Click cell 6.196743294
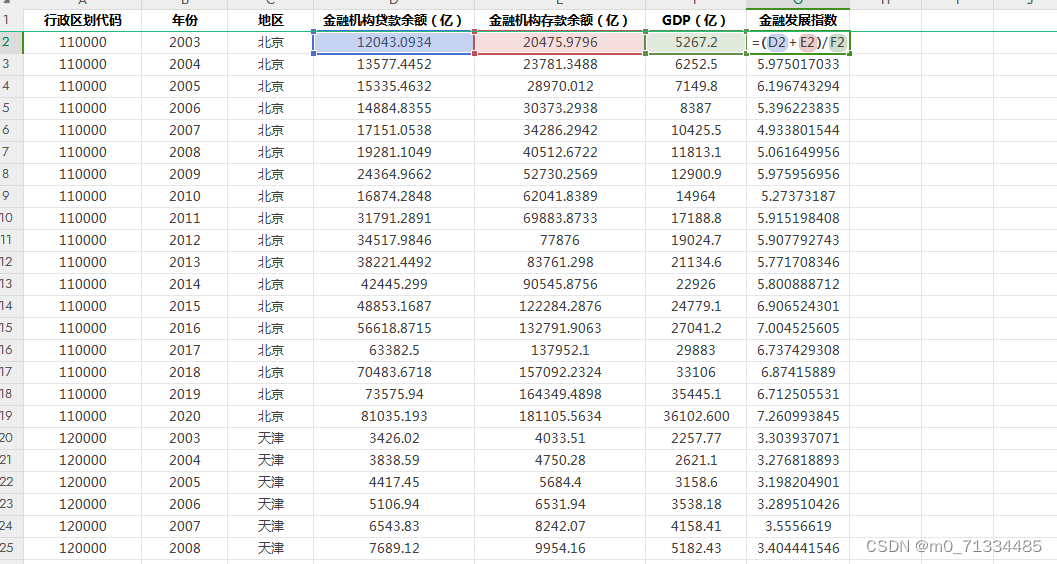Image resolution: width=1057 pixels, height=564 pixels. point(798,86)
